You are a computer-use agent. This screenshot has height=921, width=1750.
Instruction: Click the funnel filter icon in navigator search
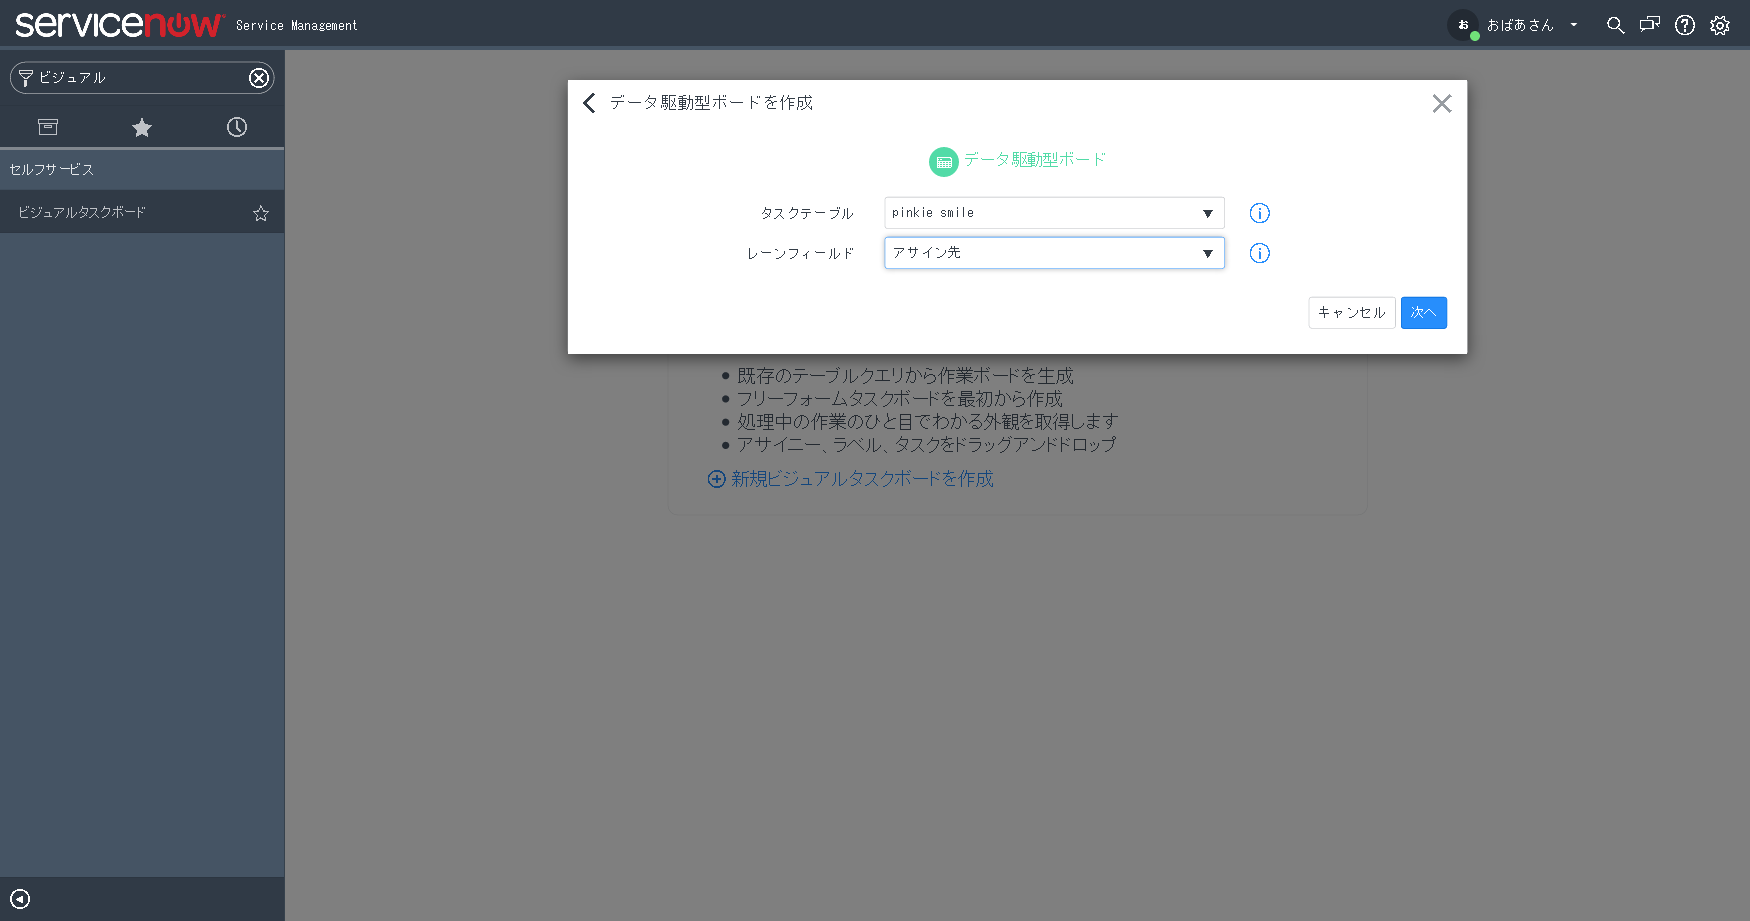(x=23, y=77)
